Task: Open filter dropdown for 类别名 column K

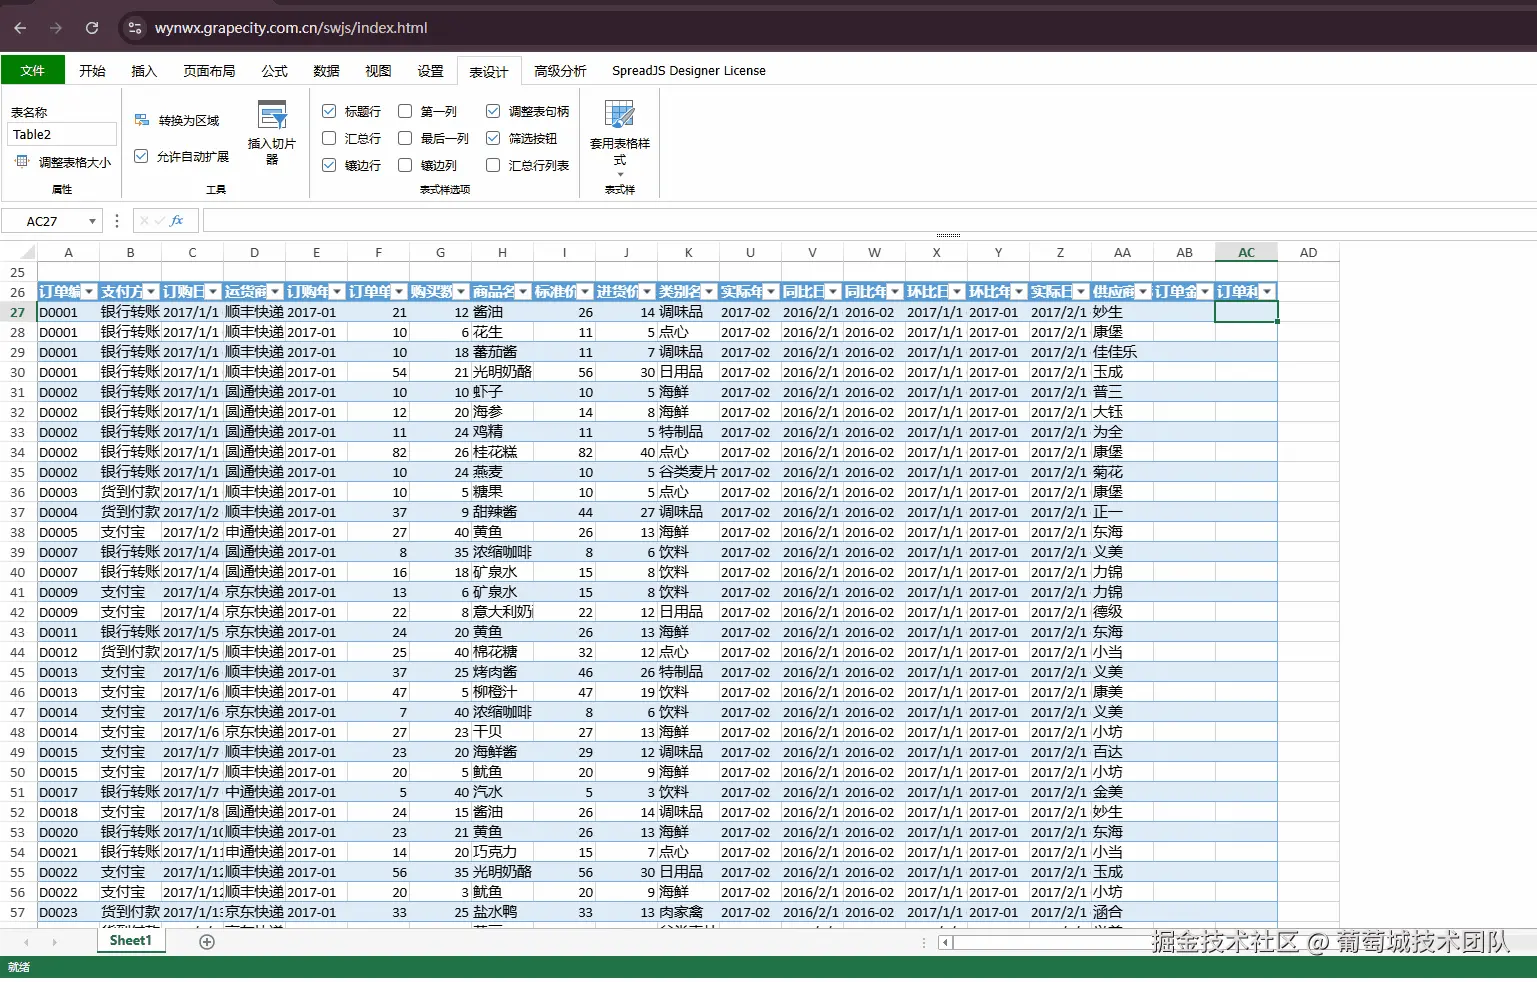Action: (x=709, y=292)
